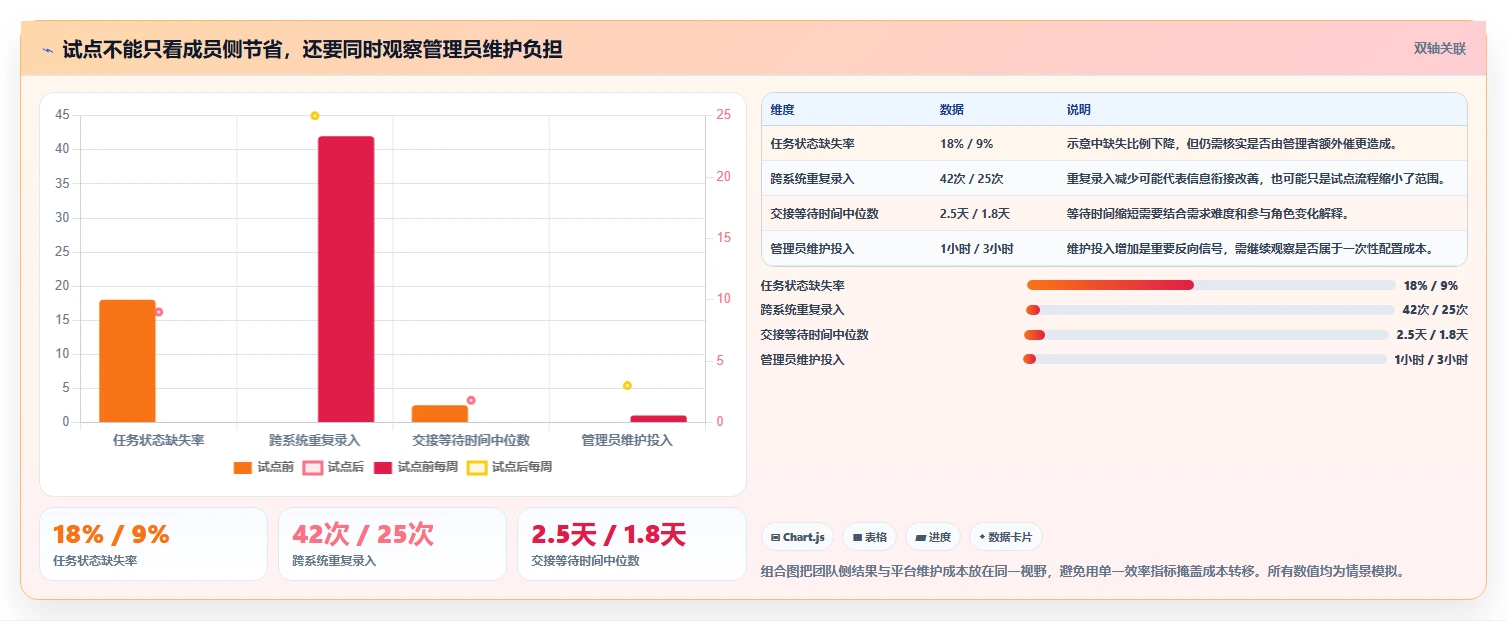
Task: Click the 双轴关联 label in header
Action: tap(1440, 49)
